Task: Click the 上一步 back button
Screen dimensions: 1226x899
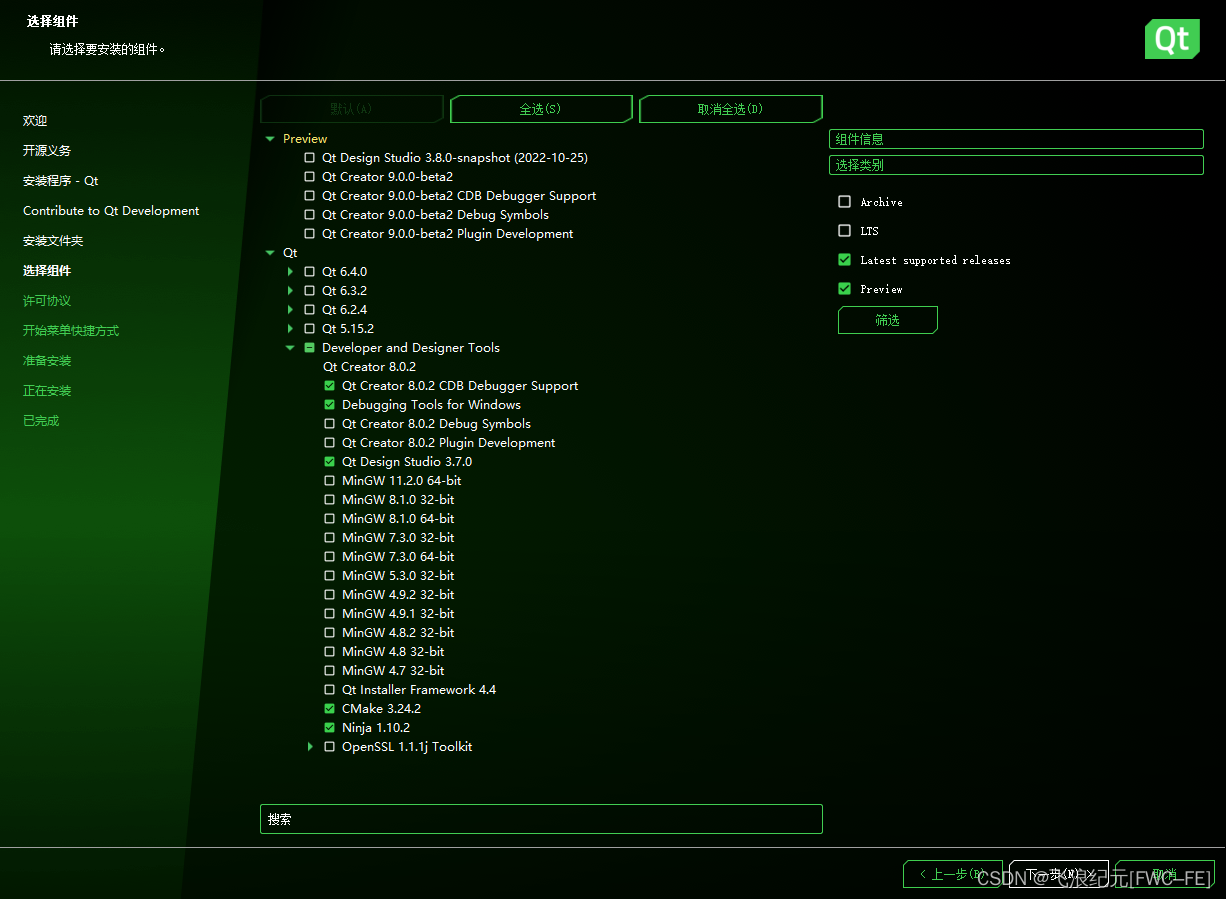Action: [952, 874]
